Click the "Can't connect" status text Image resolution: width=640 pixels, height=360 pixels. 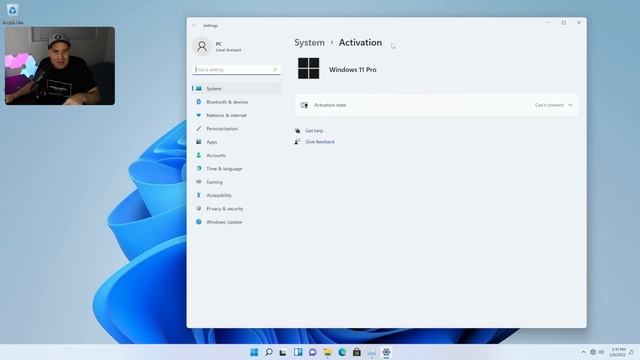(549, 105)
